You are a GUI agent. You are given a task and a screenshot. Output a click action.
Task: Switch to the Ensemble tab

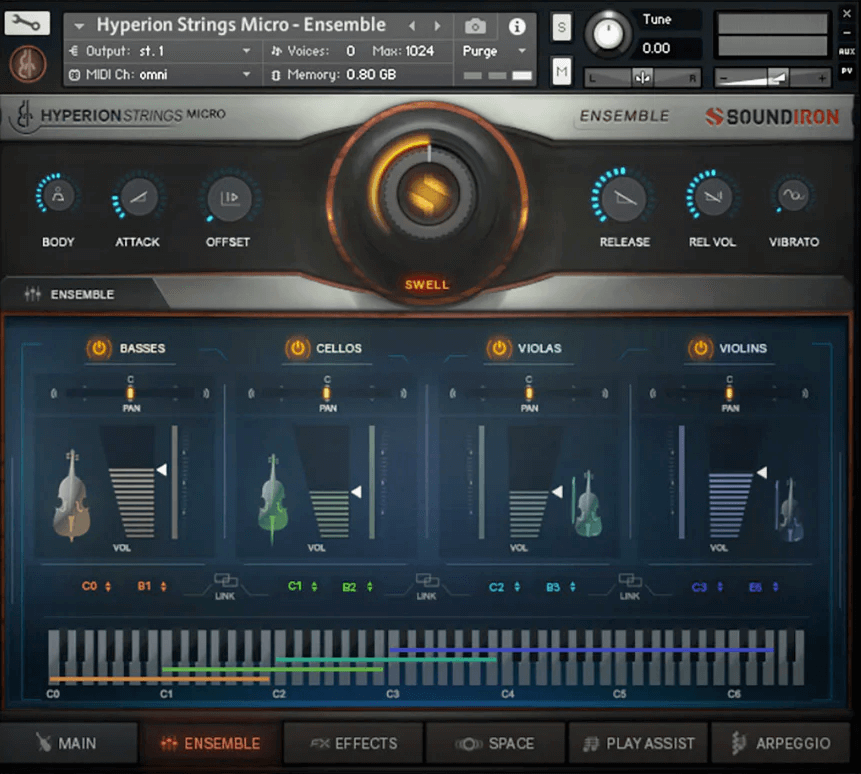pos(211,743)
